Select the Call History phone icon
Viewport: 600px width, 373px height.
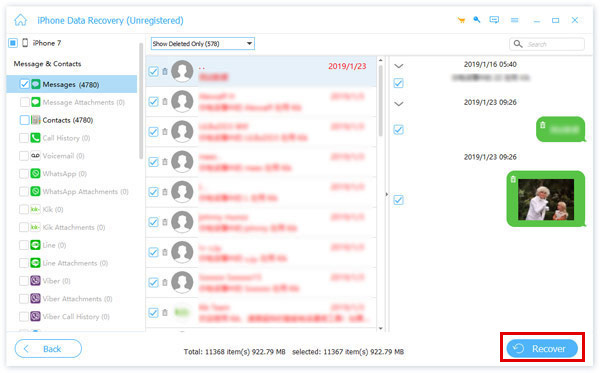click(x=36, y=138)
